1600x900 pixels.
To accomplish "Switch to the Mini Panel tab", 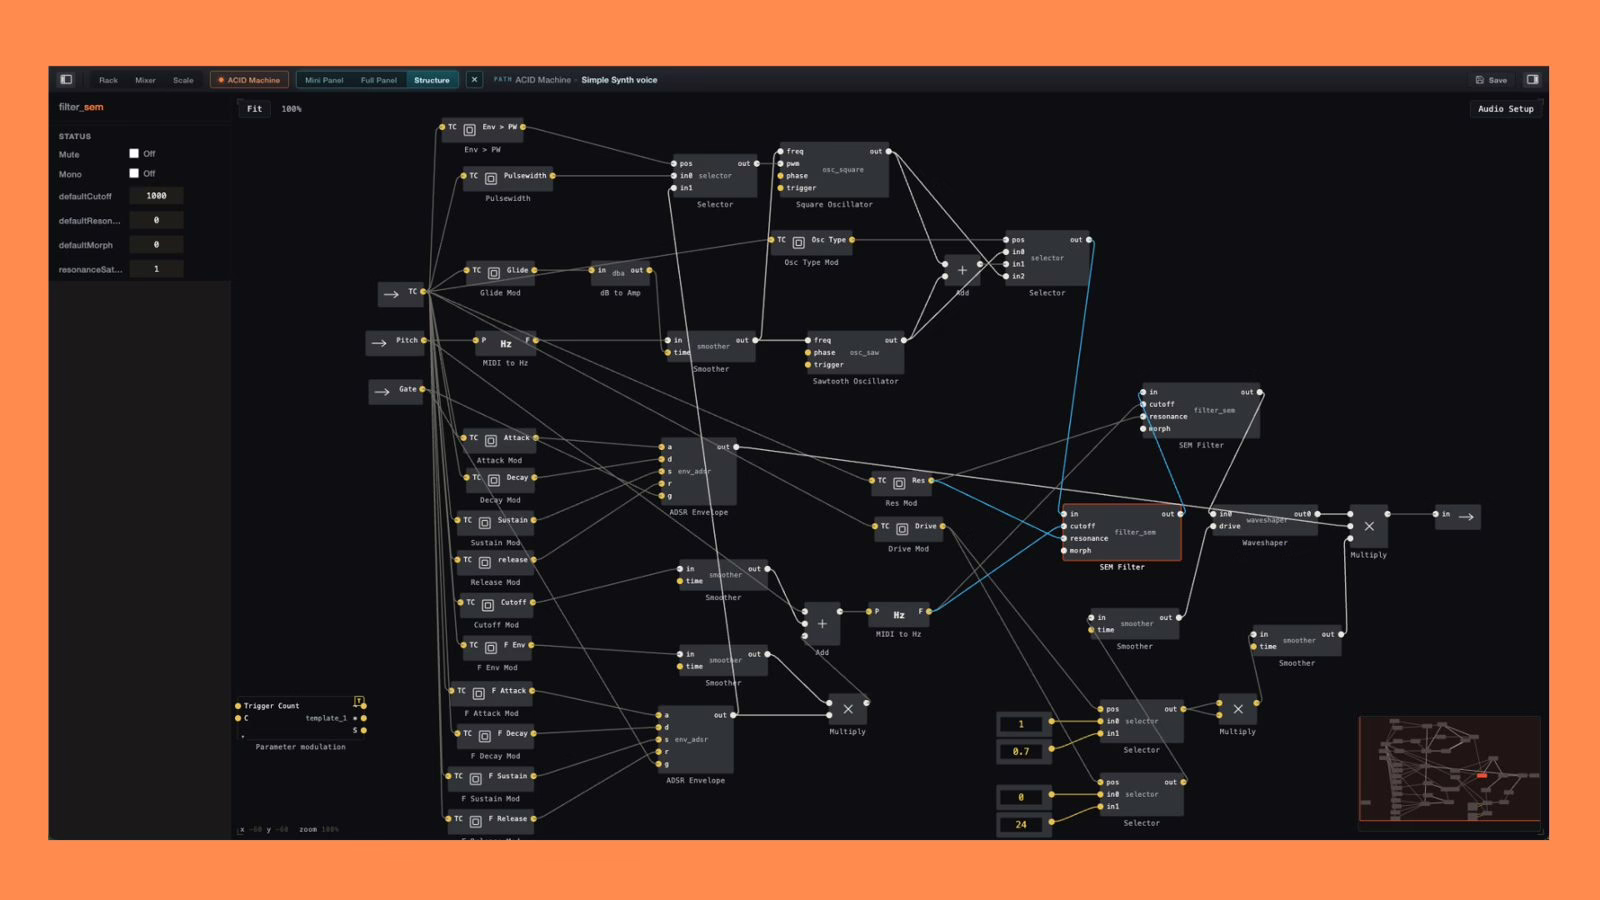I will point(324,80).
